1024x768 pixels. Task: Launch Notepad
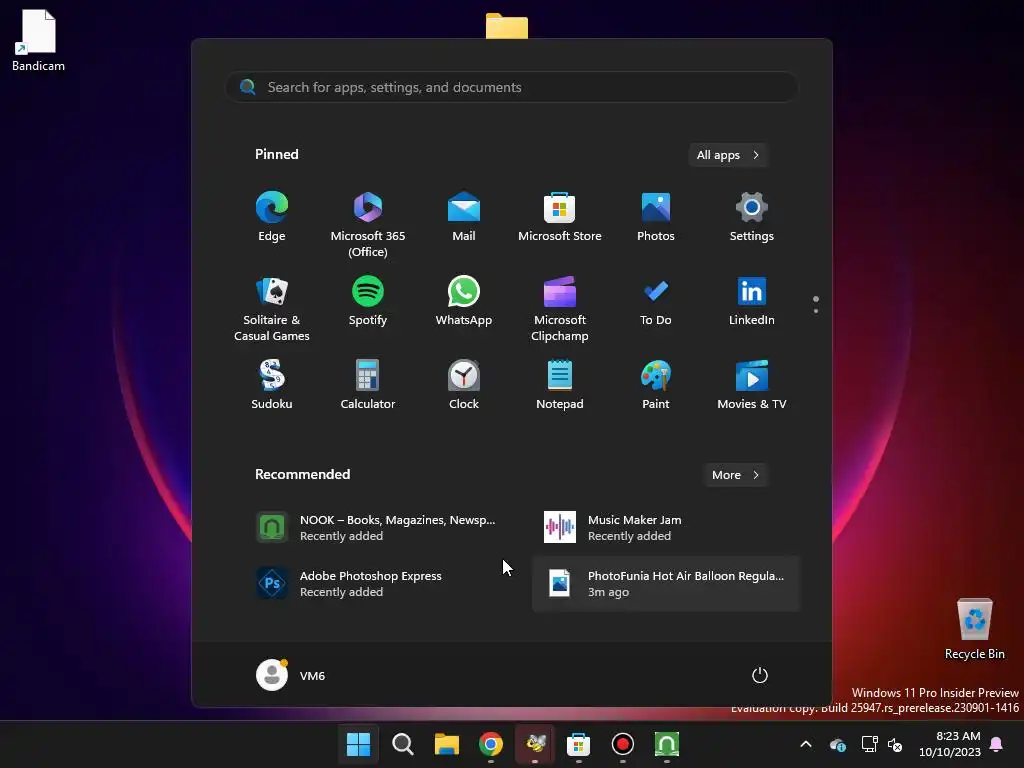click(x=560, y=385)
